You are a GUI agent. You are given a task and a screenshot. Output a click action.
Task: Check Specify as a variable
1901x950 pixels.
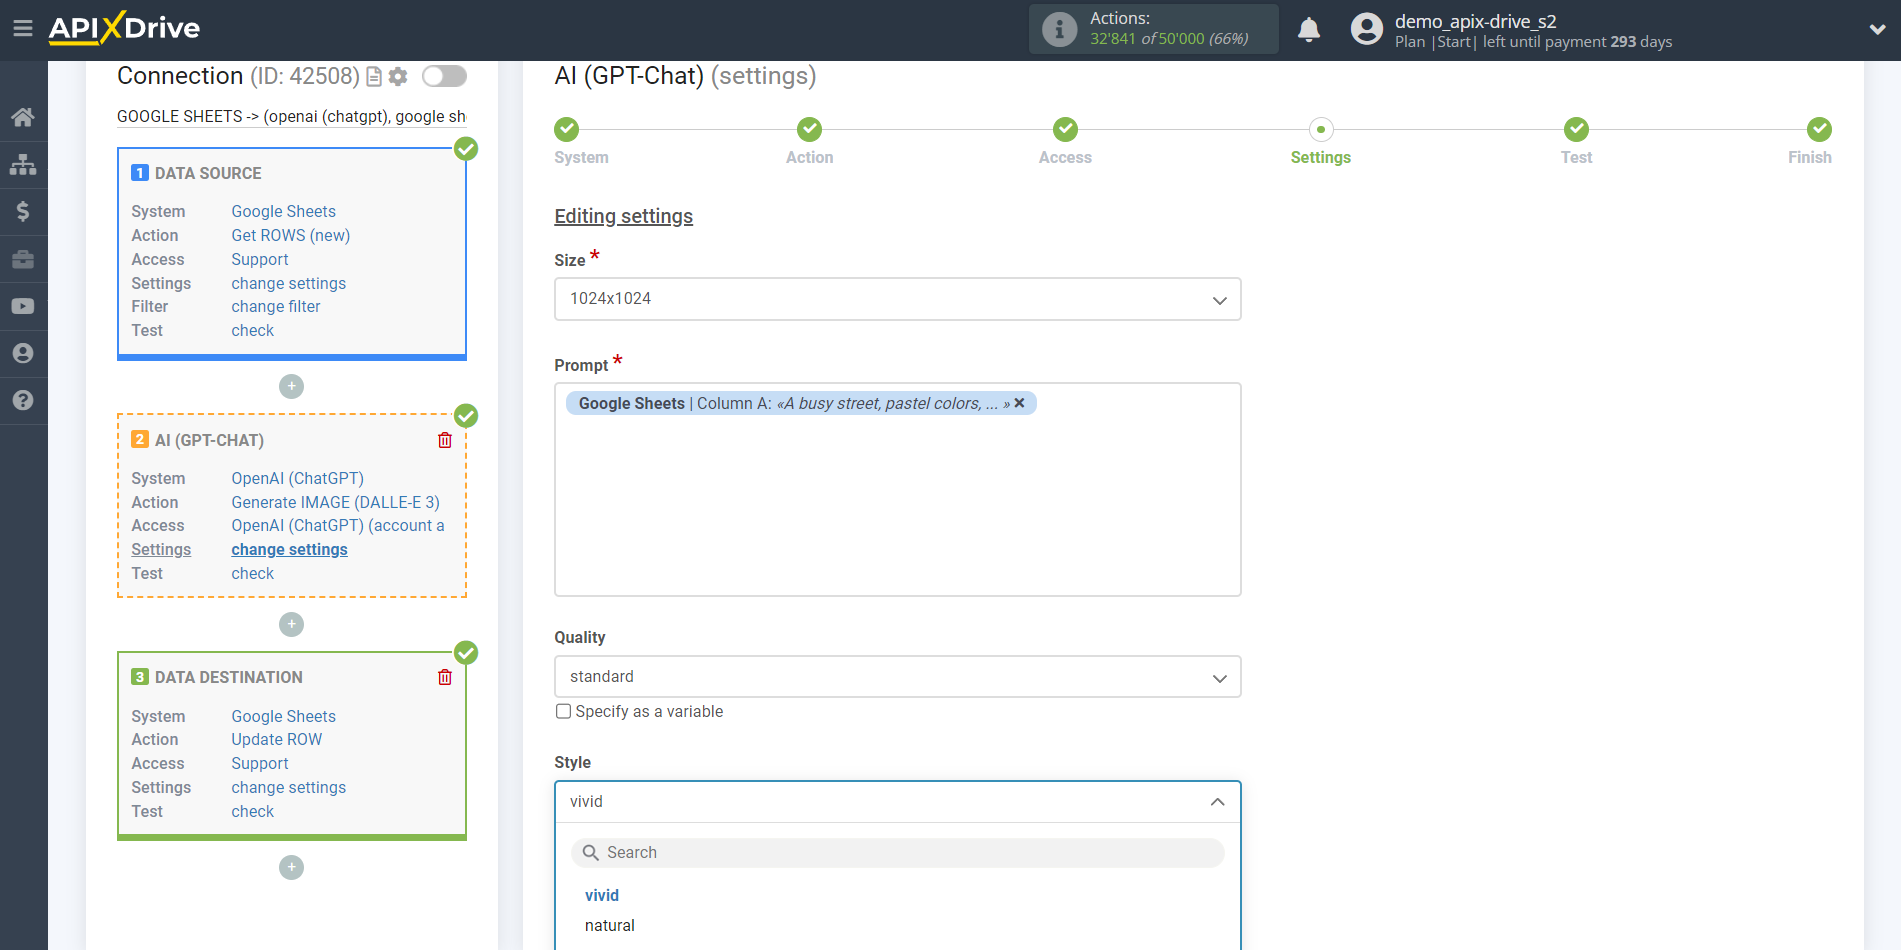(x=563, y=711)
